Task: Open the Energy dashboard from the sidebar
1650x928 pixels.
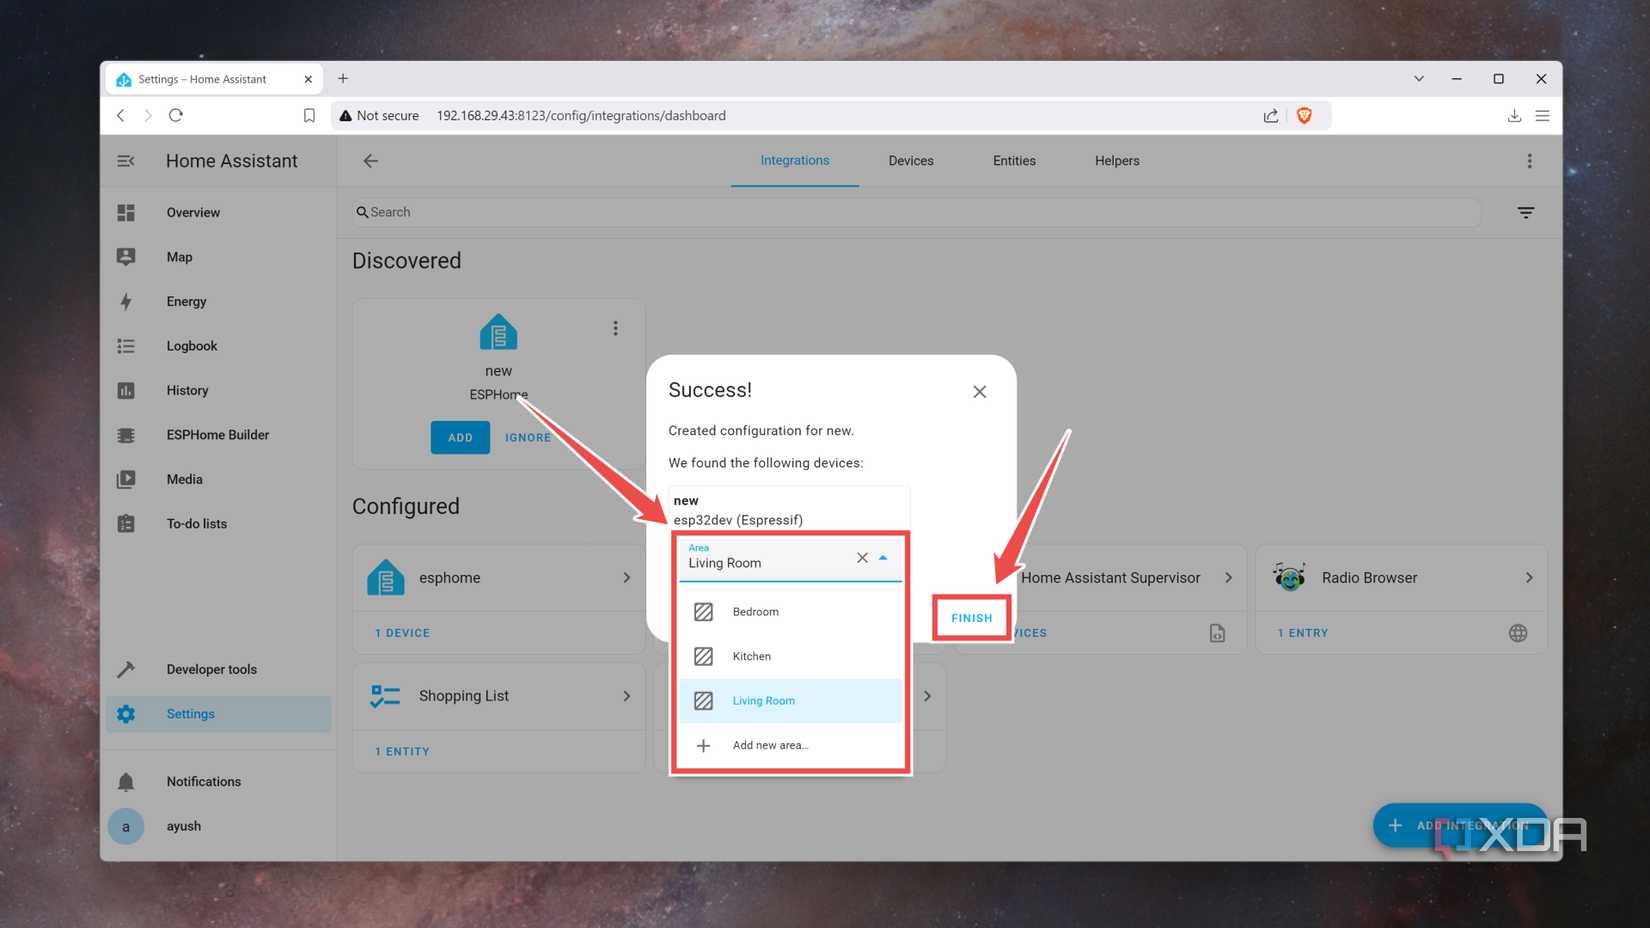Action: pyautogui.click(x=185, y=301)
